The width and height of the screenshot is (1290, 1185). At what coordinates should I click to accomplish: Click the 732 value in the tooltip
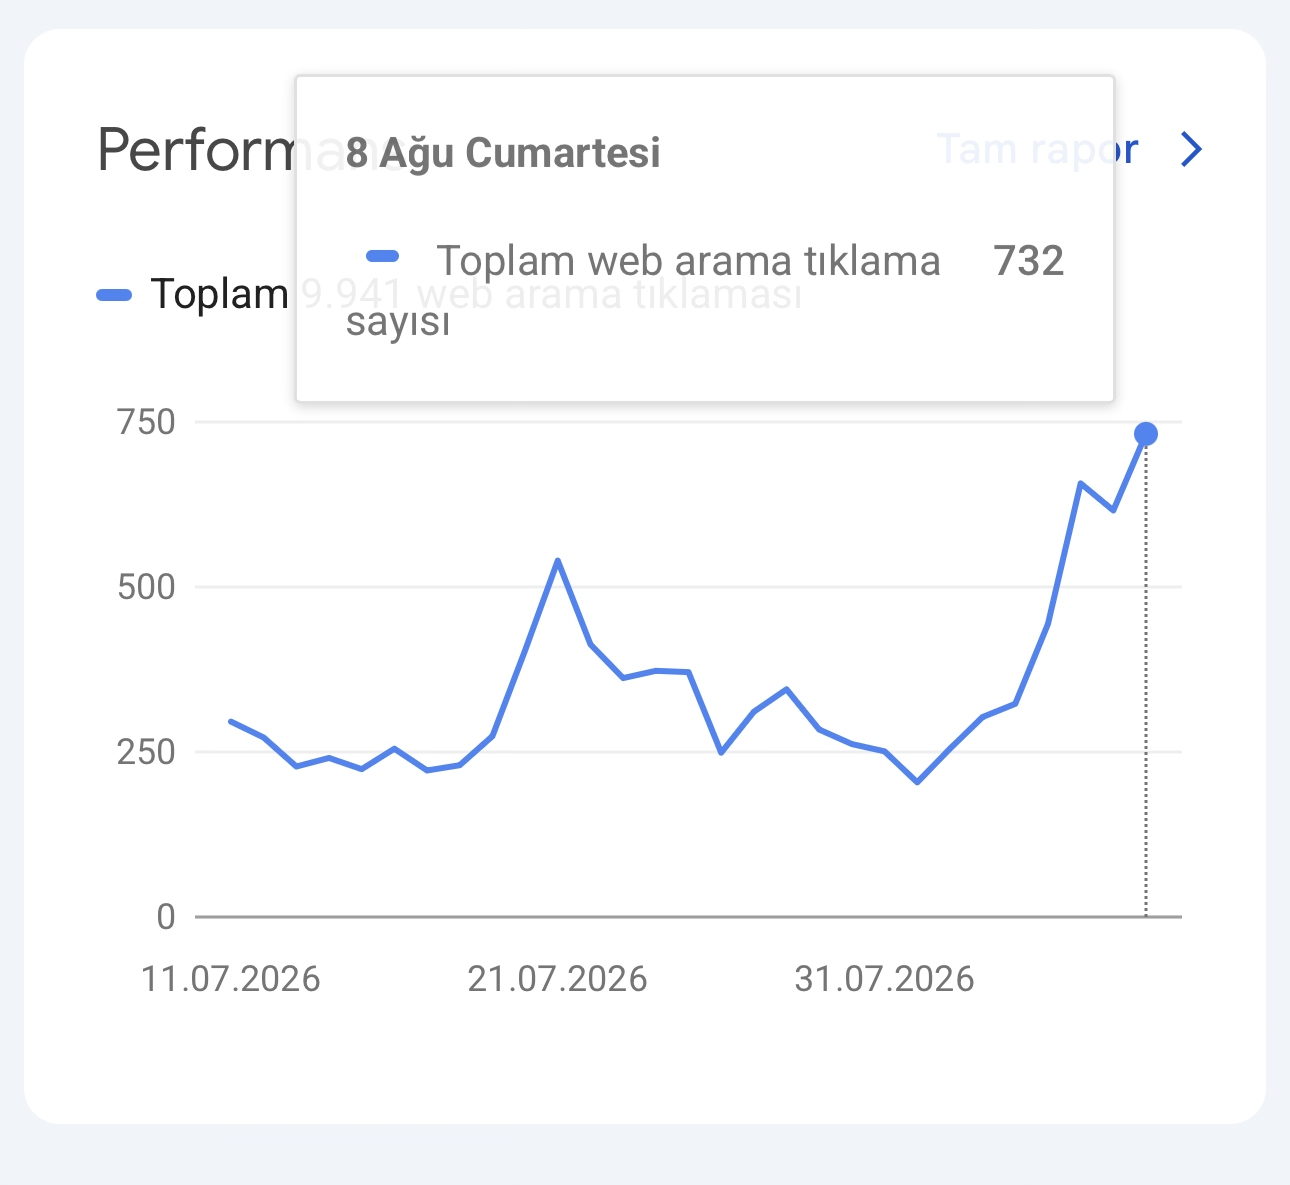[x=1029, y=261]
